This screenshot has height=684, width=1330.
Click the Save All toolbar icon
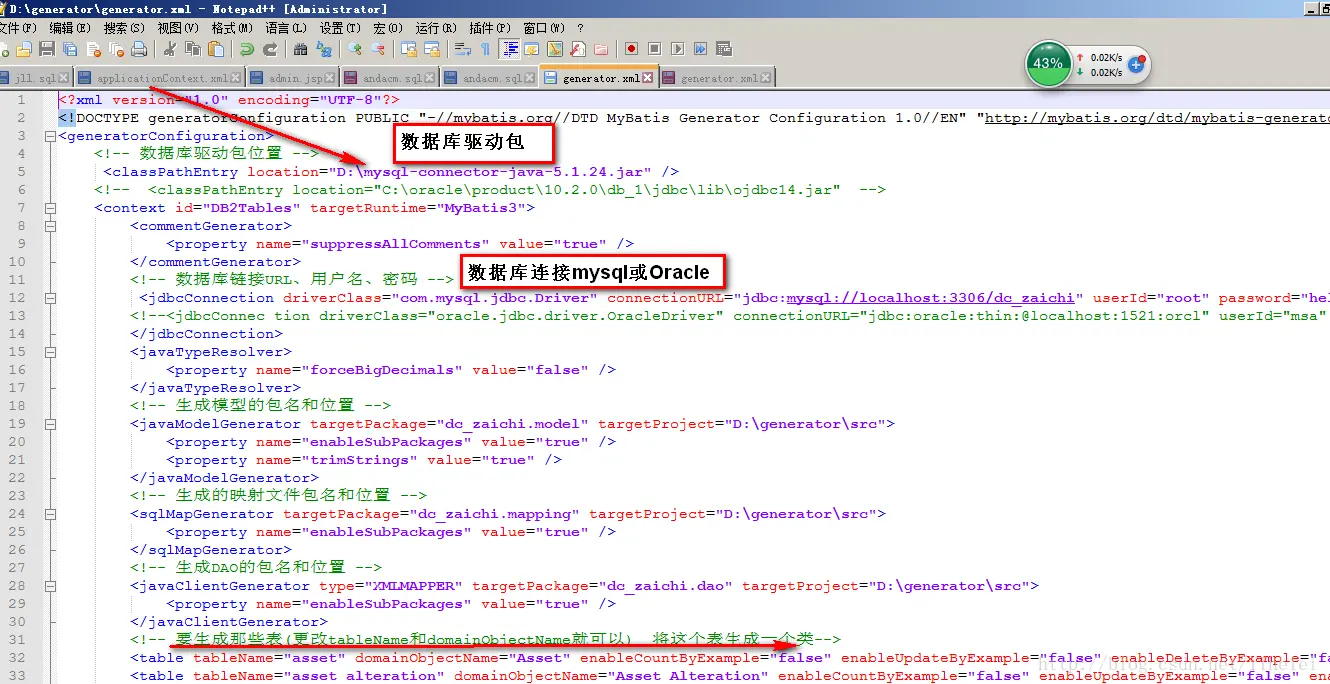[x=70, y=48]
